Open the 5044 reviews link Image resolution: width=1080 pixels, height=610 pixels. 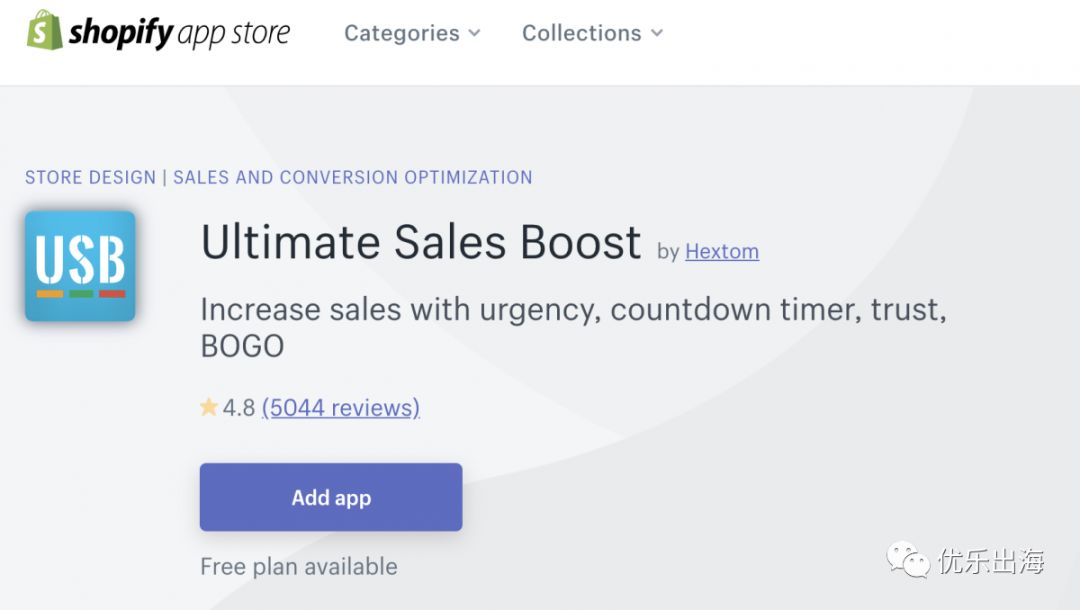pos(340,408)
